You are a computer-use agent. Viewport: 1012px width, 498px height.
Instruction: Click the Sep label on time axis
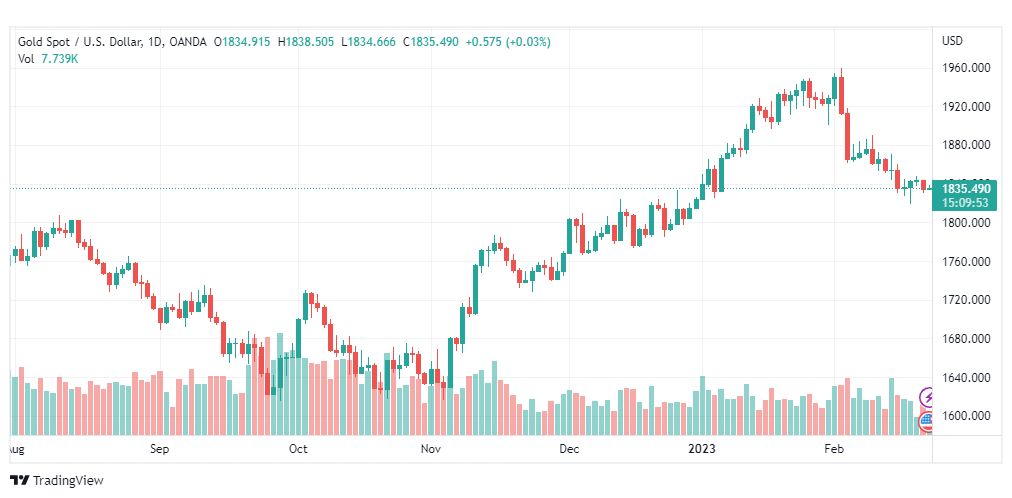click(159, 449)
